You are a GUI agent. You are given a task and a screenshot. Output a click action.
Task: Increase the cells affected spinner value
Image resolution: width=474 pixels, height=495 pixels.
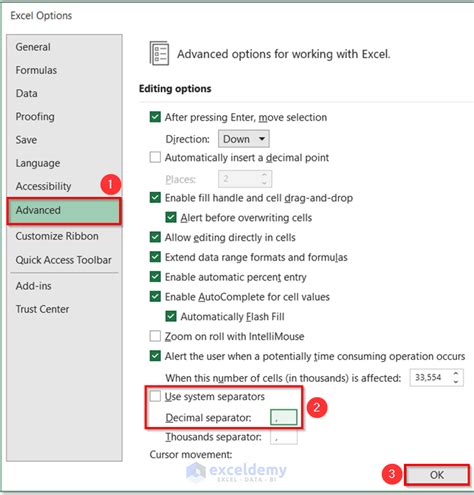coord(456,374)
